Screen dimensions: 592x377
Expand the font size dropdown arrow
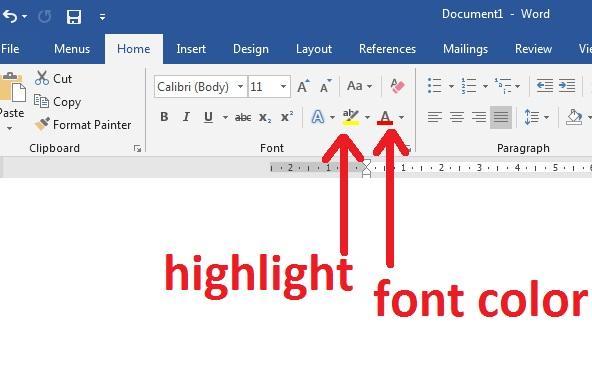(283, 86)
